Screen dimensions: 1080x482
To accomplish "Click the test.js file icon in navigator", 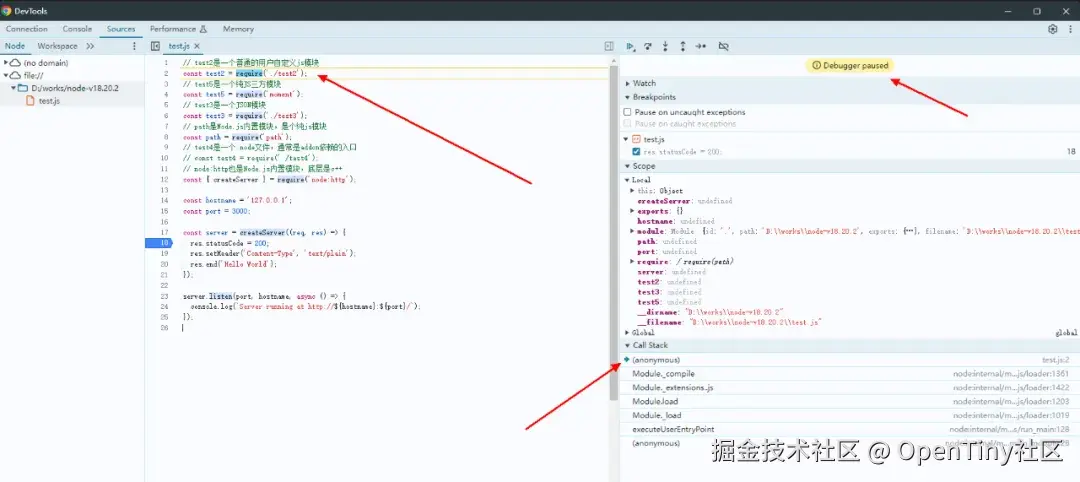I will (x=30, y=101).
